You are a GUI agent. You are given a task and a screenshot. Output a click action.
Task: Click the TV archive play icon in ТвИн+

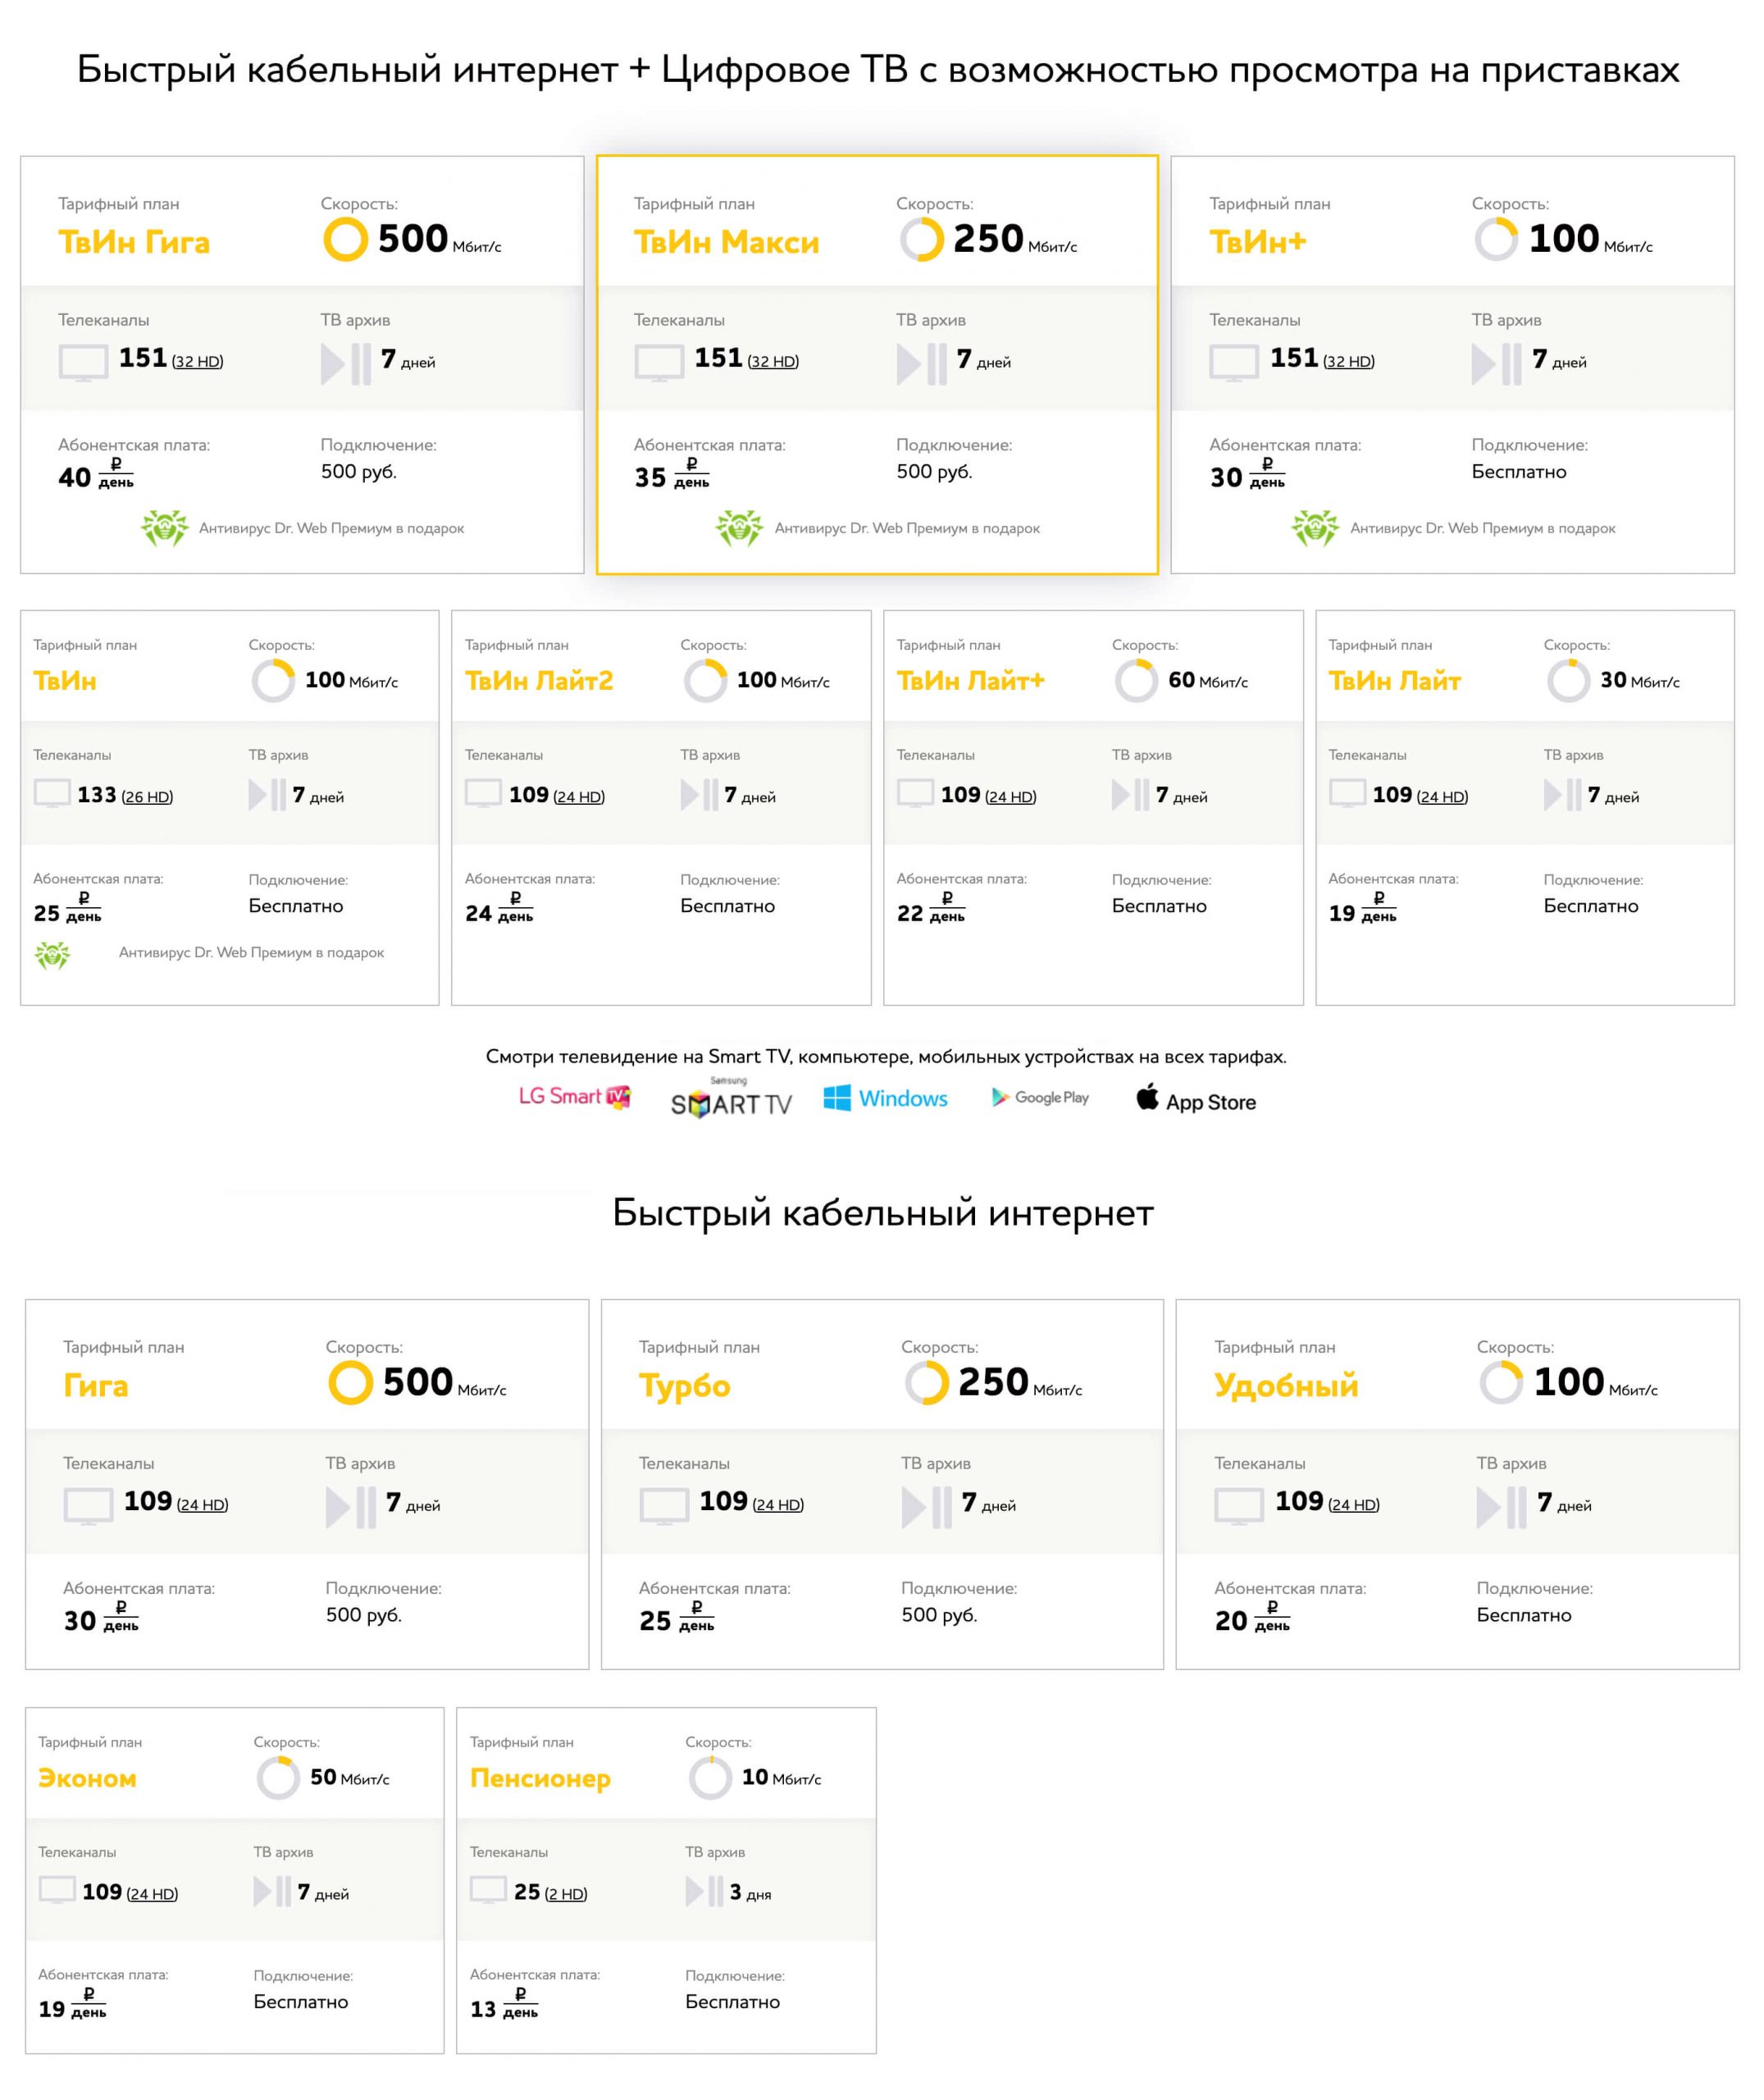1496,364
